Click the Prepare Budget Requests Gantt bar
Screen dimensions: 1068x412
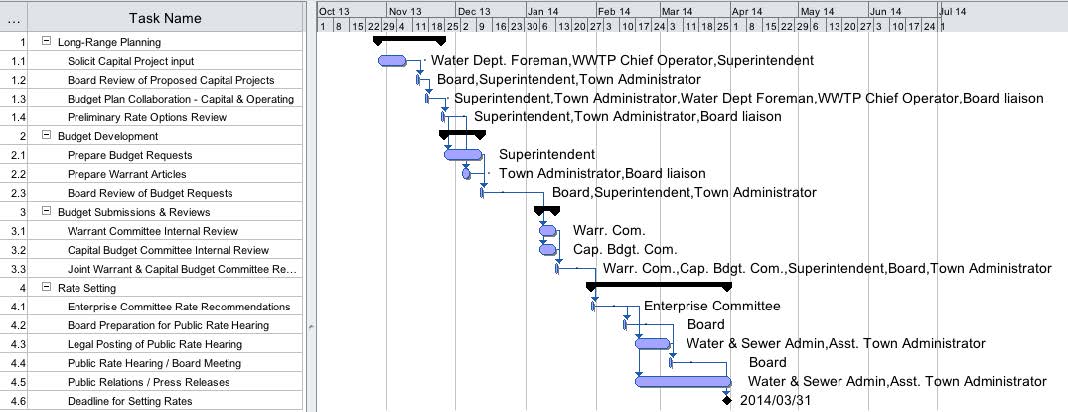click(x=462, y=155)
